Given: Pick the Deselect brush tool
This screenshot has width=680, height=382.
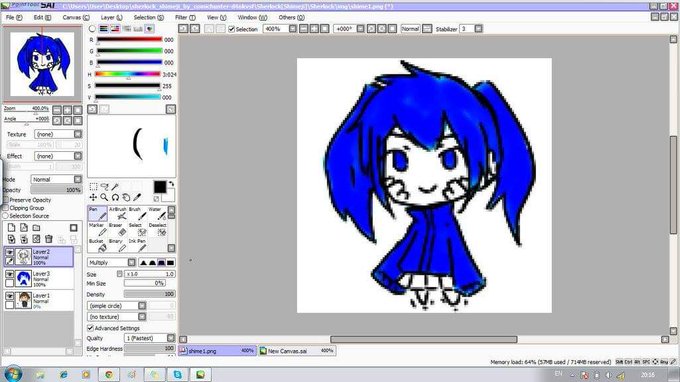Looking at the screenshot, I should pyautogui.click(x=157, y=230).
